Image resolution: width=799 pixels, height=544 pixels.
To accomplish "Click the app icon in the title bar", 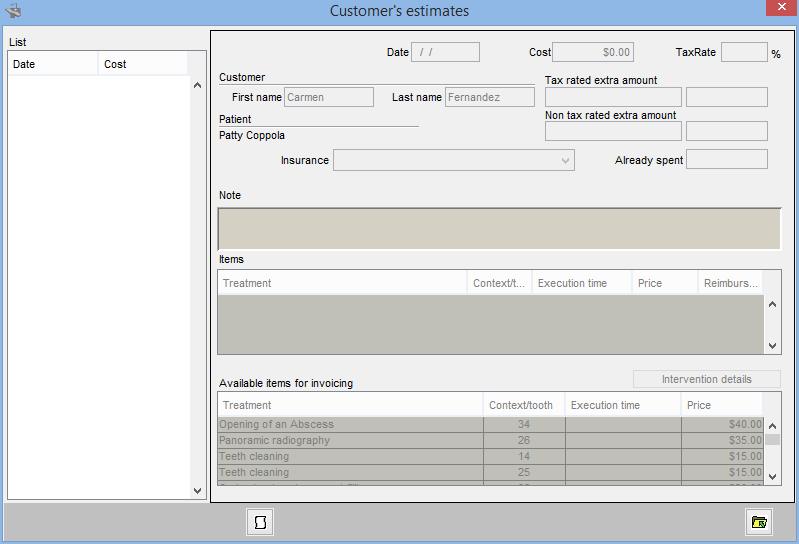I will 13,11.
